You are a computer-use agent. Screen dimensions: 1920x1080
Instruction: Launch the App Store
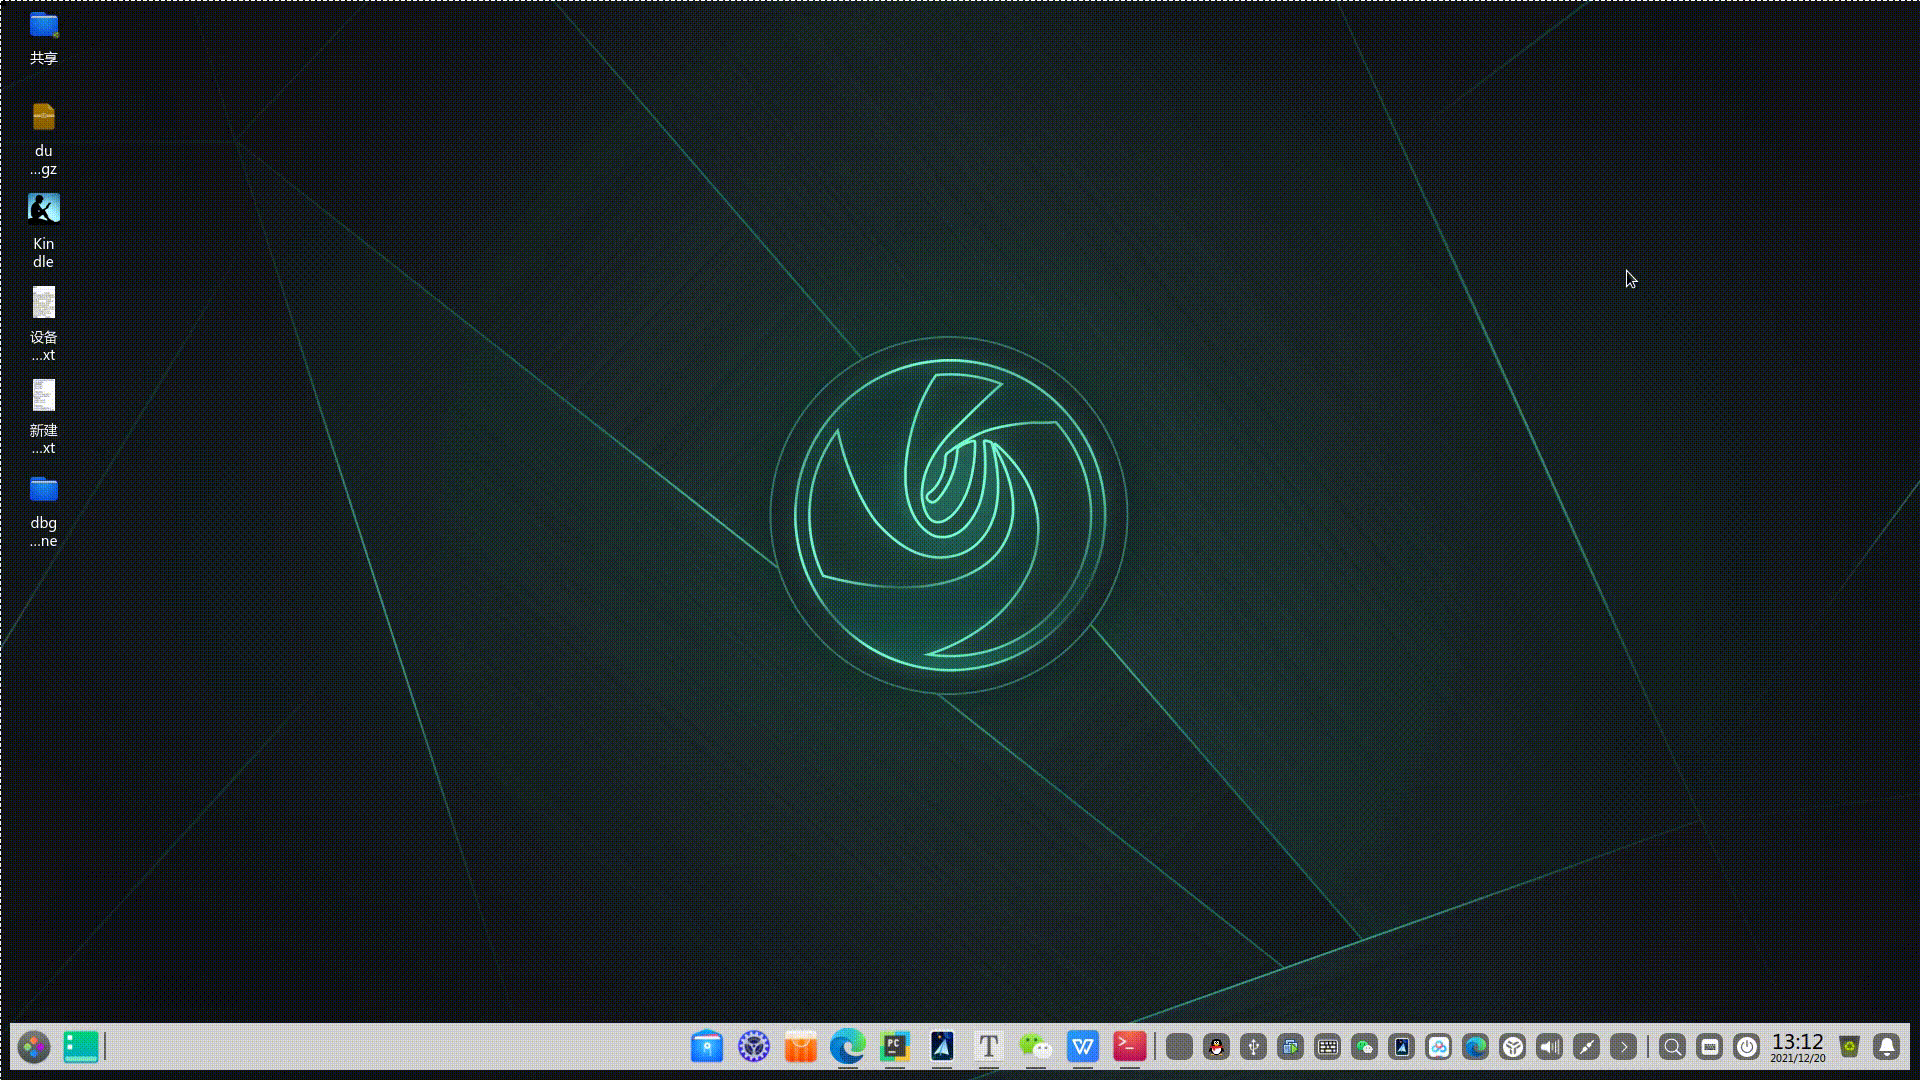click(x=800, y=1048)
